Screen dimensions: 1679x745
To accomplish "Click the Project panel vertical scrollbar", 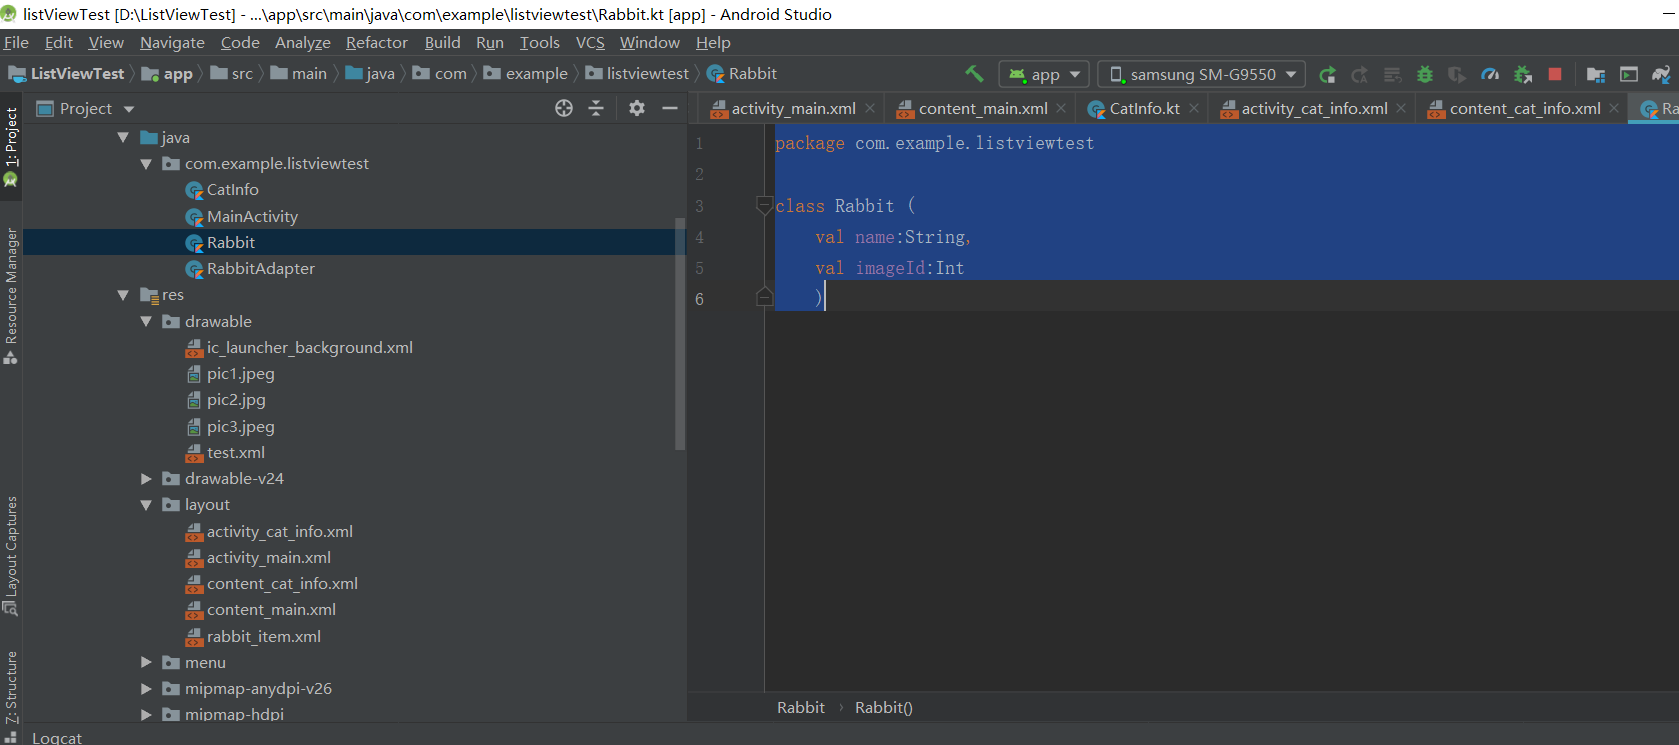I will click(680, 335).
